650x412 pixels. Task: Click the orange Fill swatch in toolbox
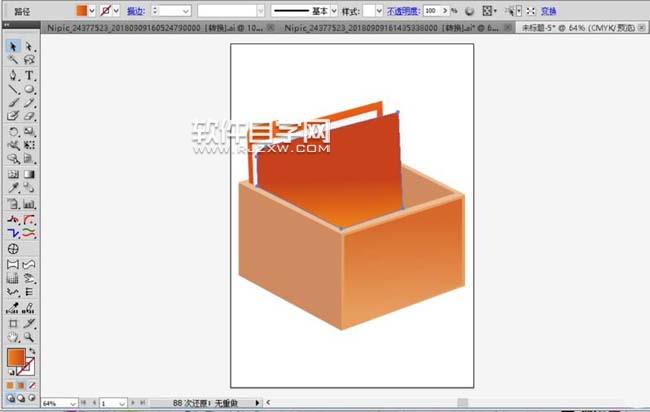(16, 358)
